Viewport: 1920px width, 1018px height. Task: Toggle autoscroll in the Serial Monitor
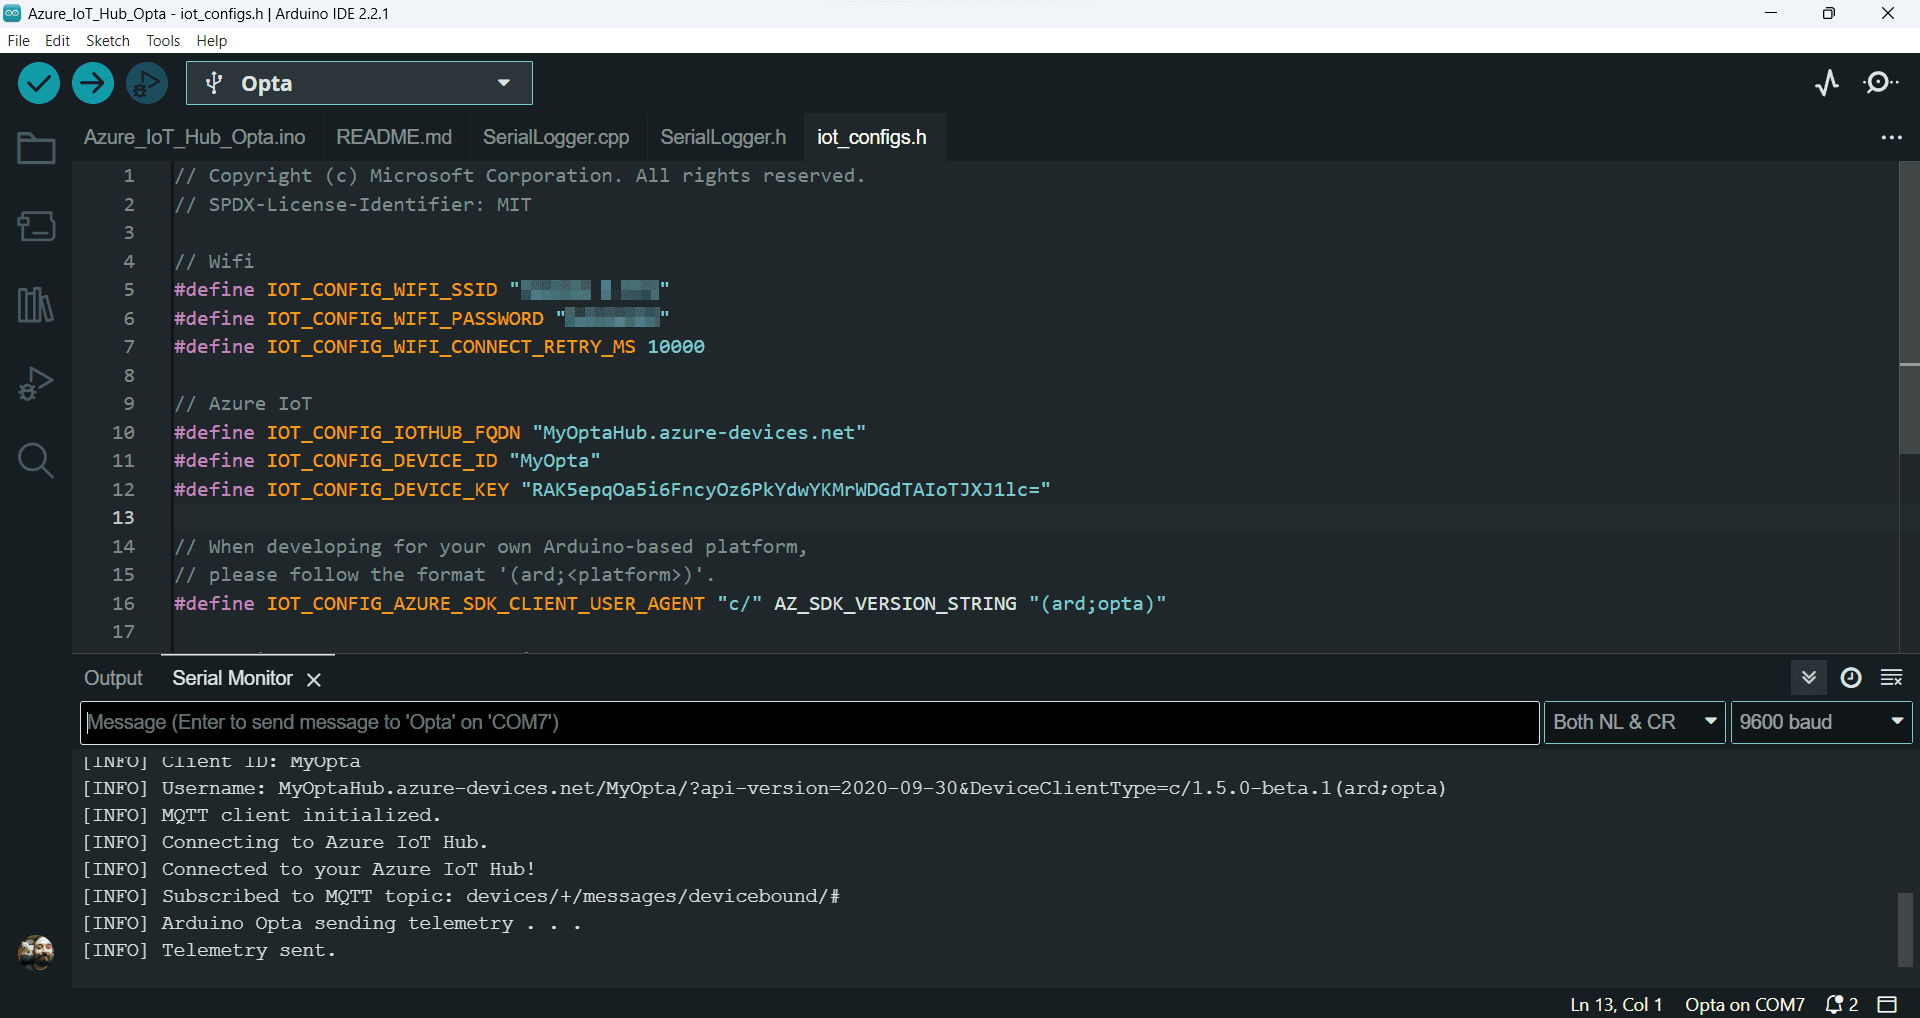coord(1808,678)
